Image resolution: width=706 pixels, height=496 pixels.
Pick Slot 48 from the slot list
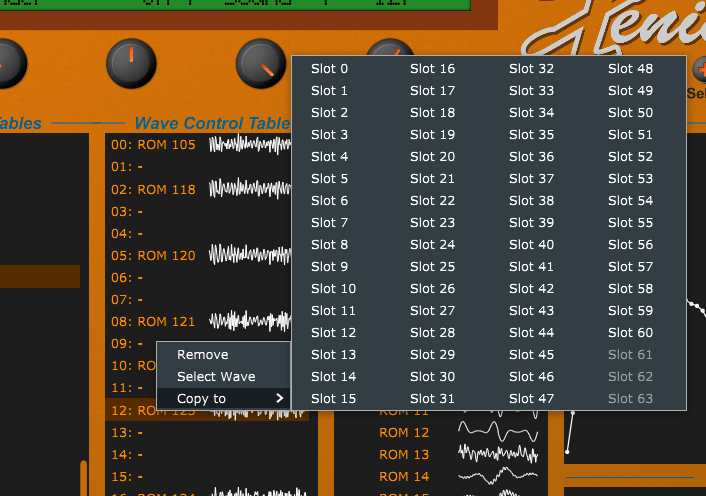click(x=630, y=69)
